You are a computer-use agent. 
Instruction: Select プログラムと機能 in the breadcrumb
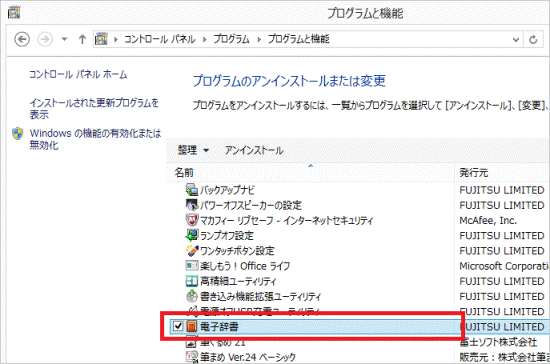click(299, 39)
